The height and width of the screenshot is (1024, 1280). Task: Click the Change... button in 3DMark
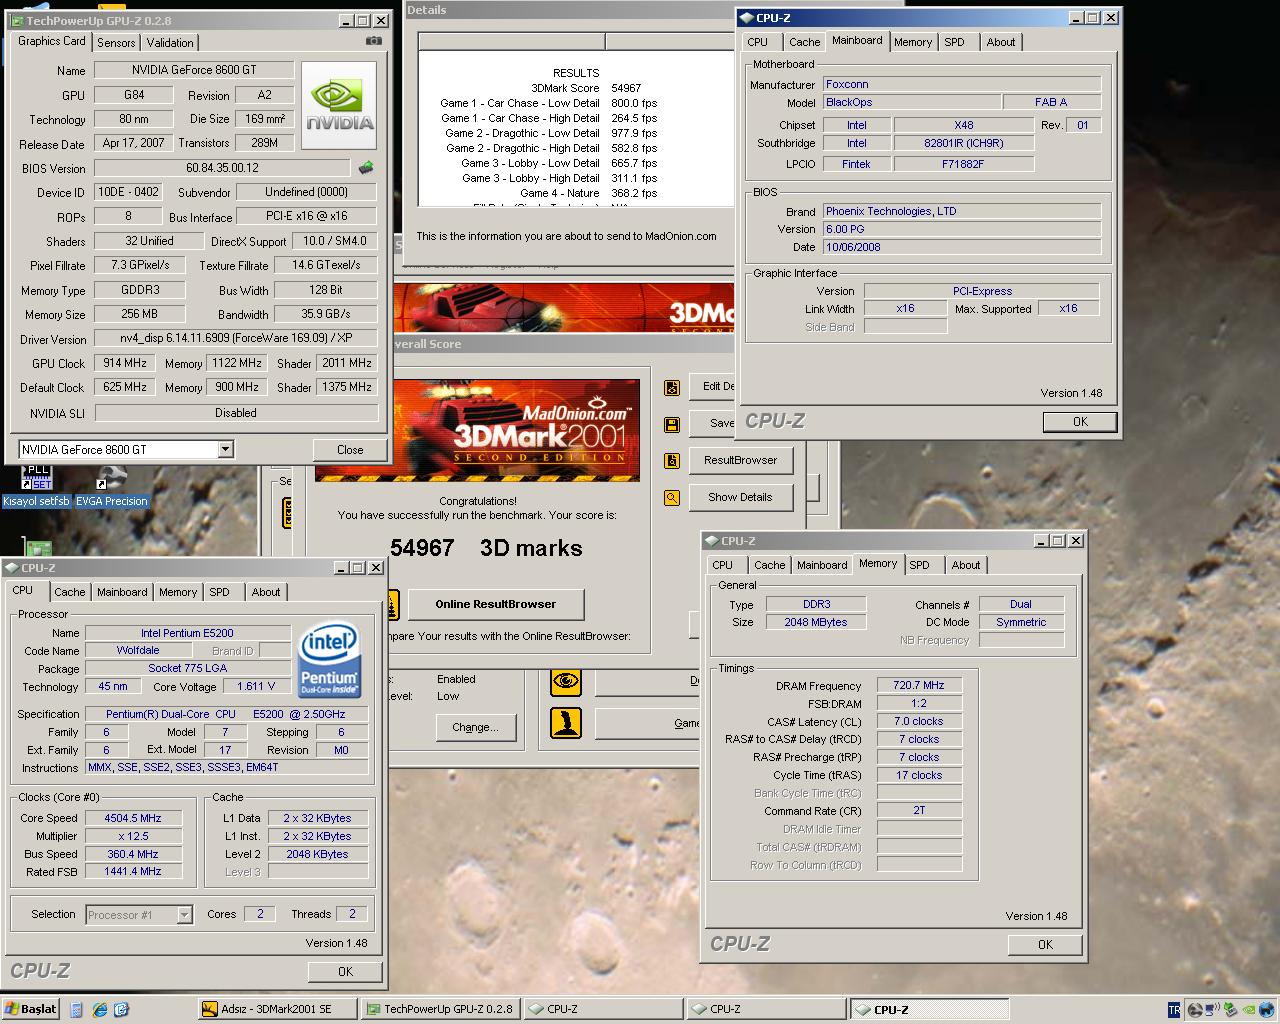click(x=475, y=727)
